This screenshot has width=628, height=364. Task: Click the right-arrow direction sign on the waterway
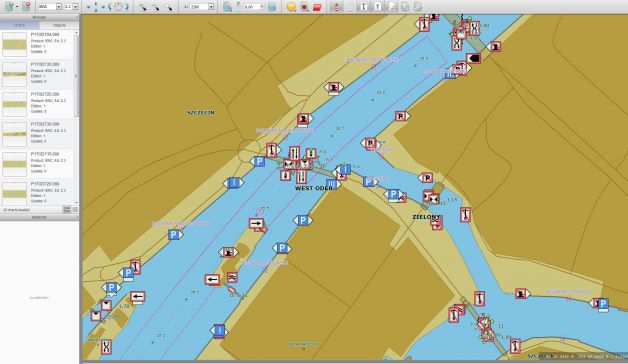(256, 223)
